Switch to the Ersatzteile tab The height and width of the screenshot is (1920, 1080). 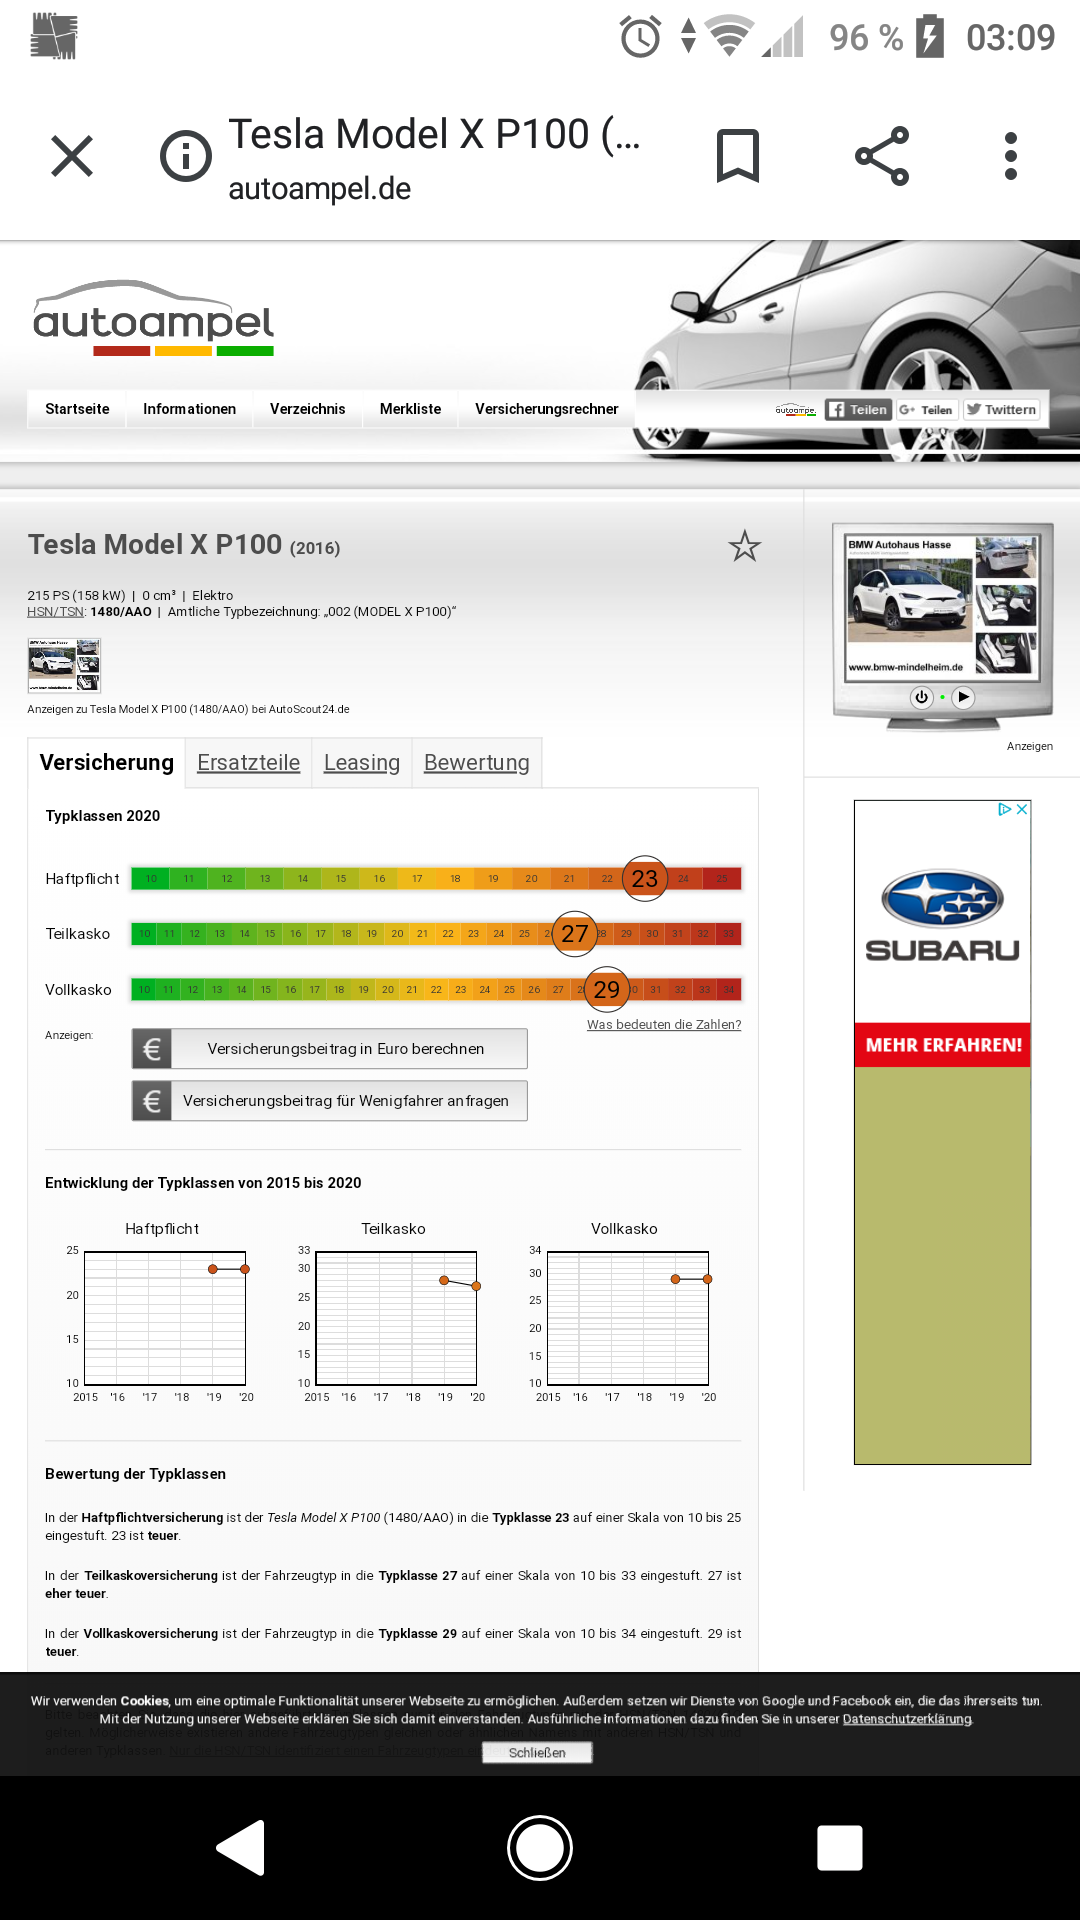click(248, 763)
